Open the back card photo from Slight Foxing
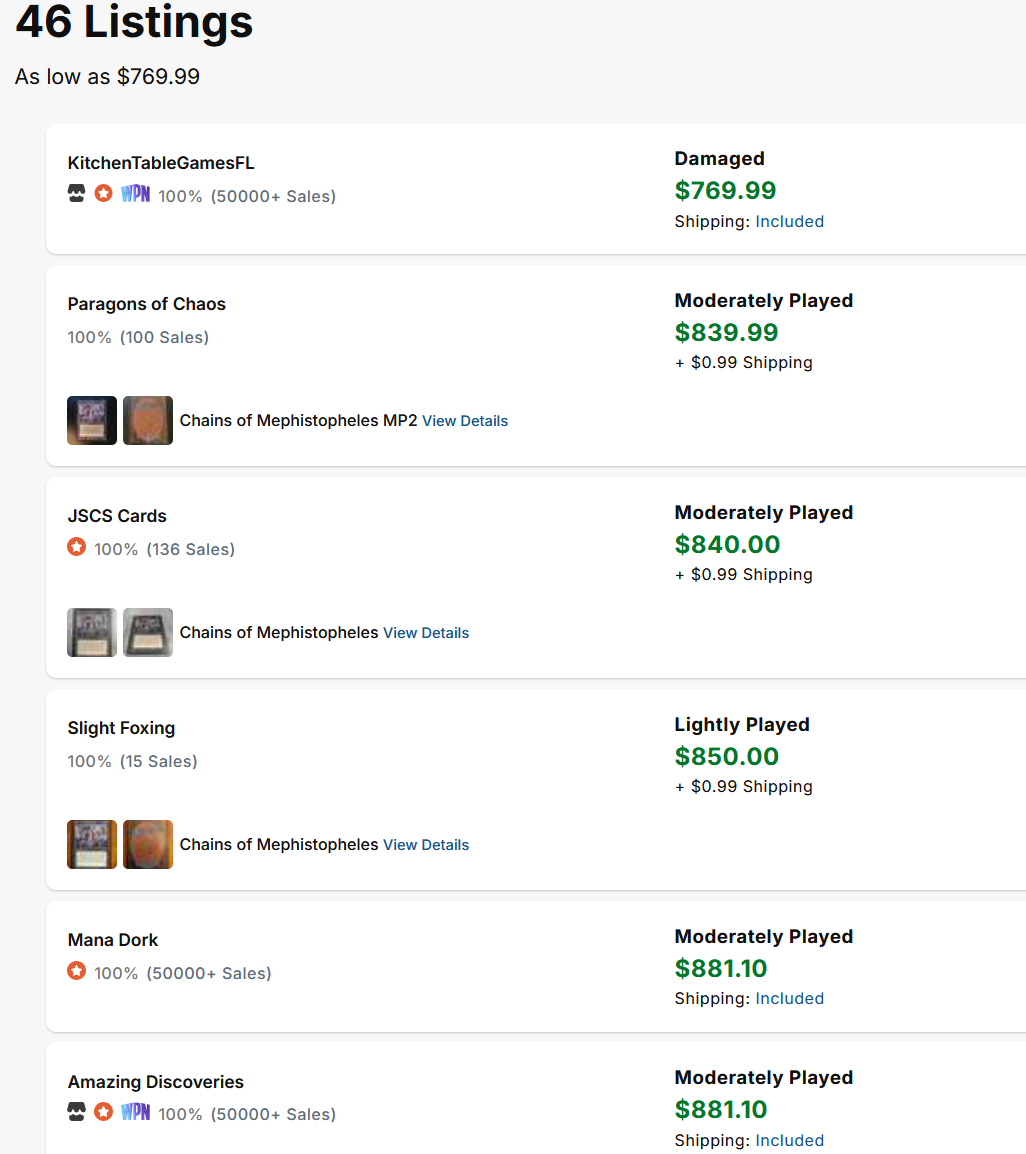 coord(148,844)
